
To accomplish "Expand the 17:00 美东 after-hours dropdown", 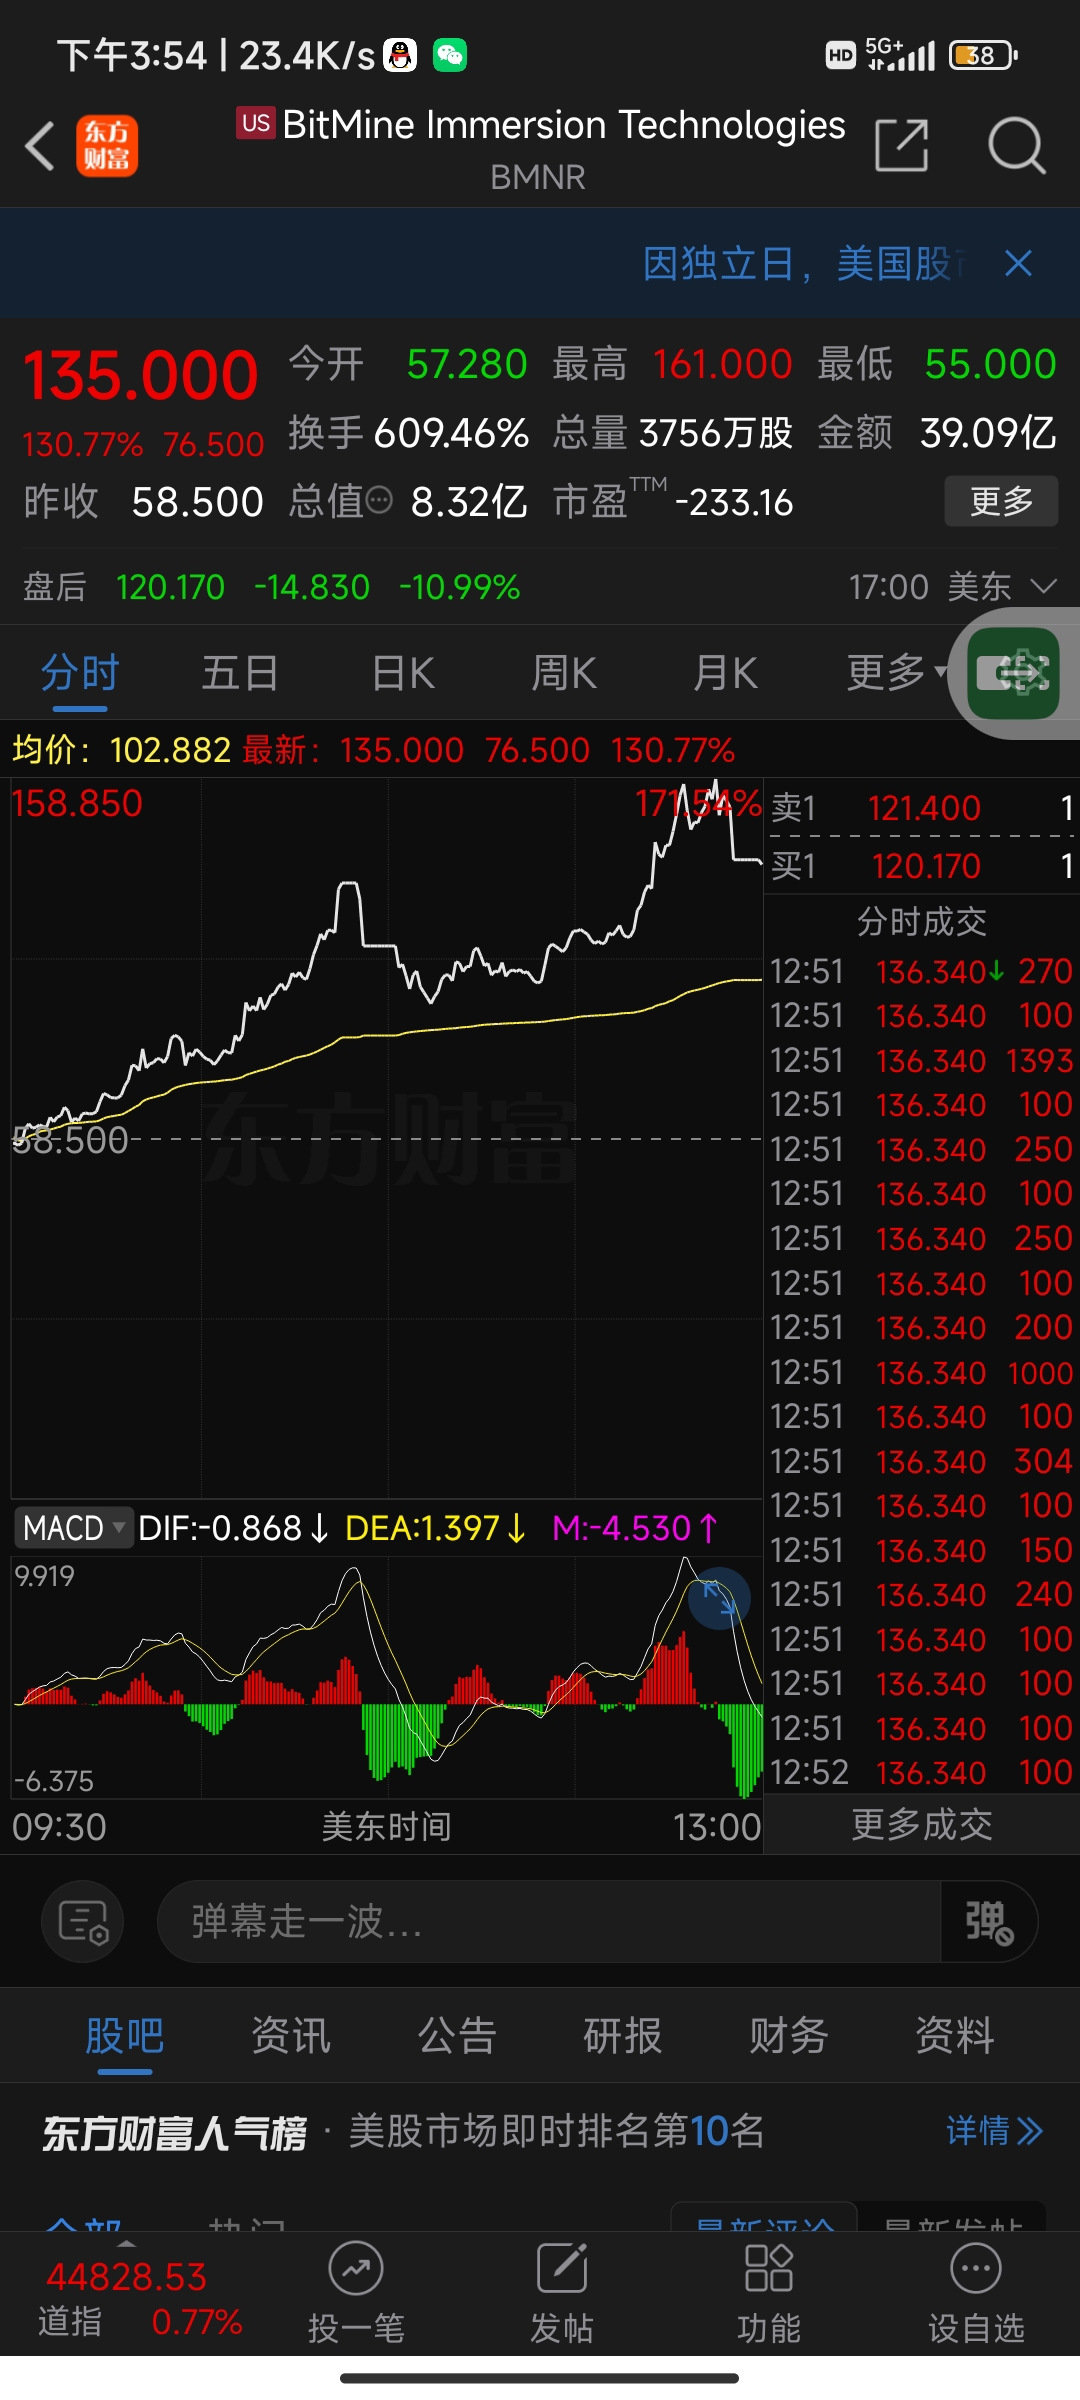I will 952,587.
